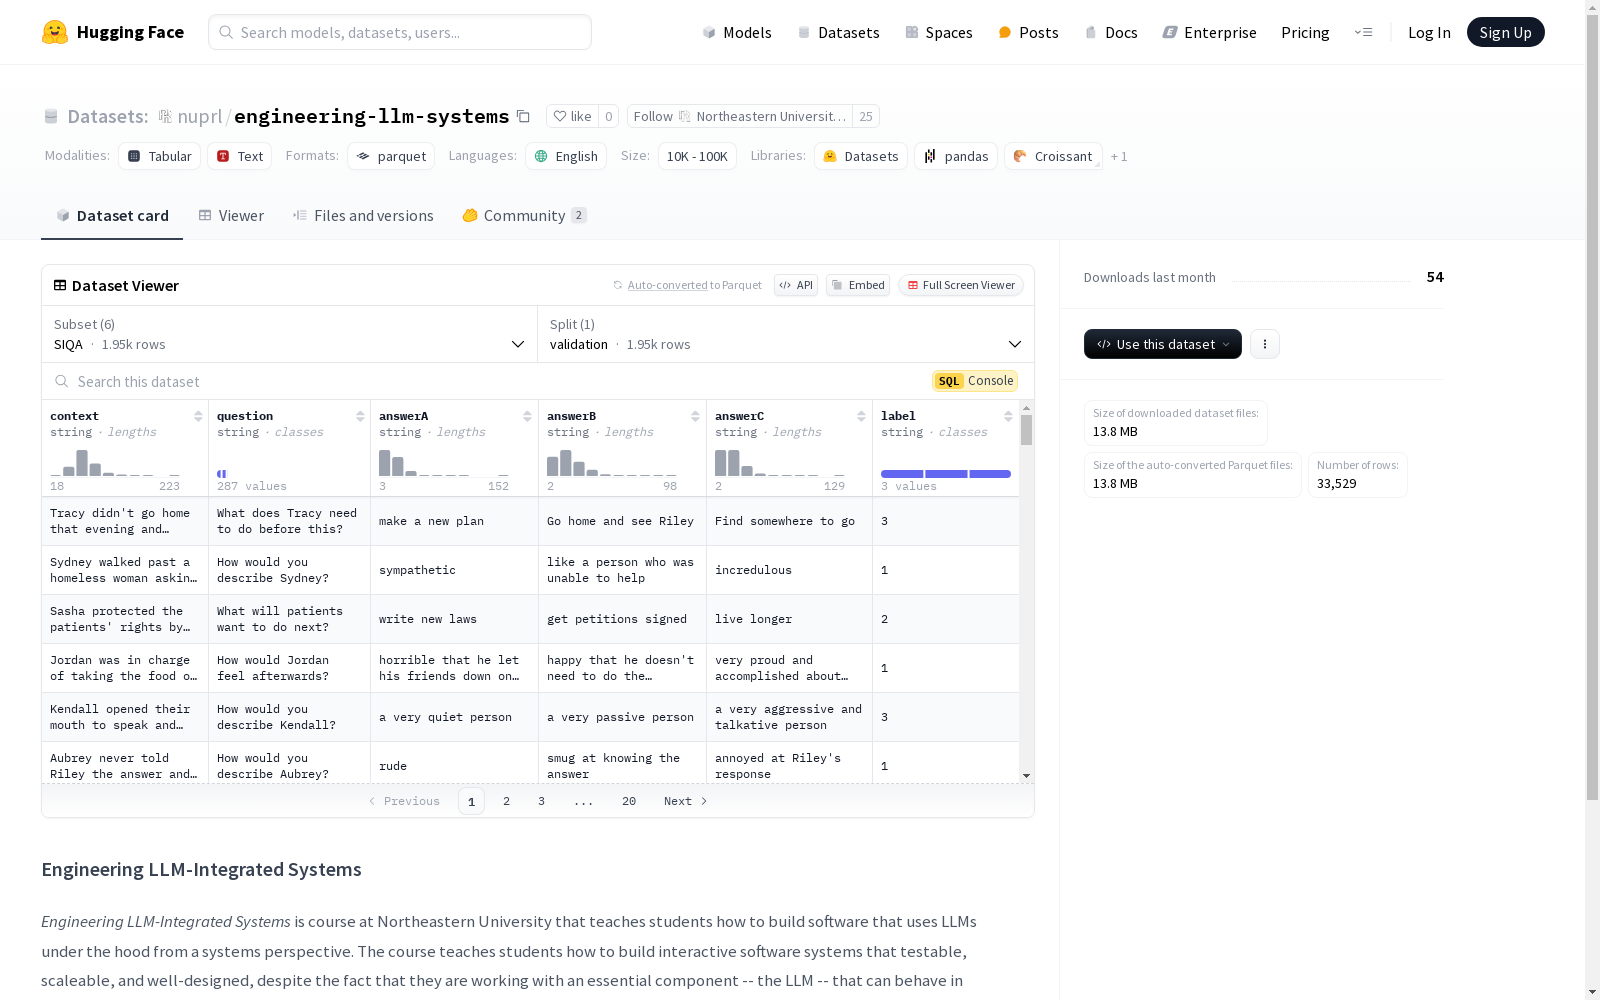The image size is (1600, 1000).
Task: Click the parquet format tag
Action: (x=391, y=156)
